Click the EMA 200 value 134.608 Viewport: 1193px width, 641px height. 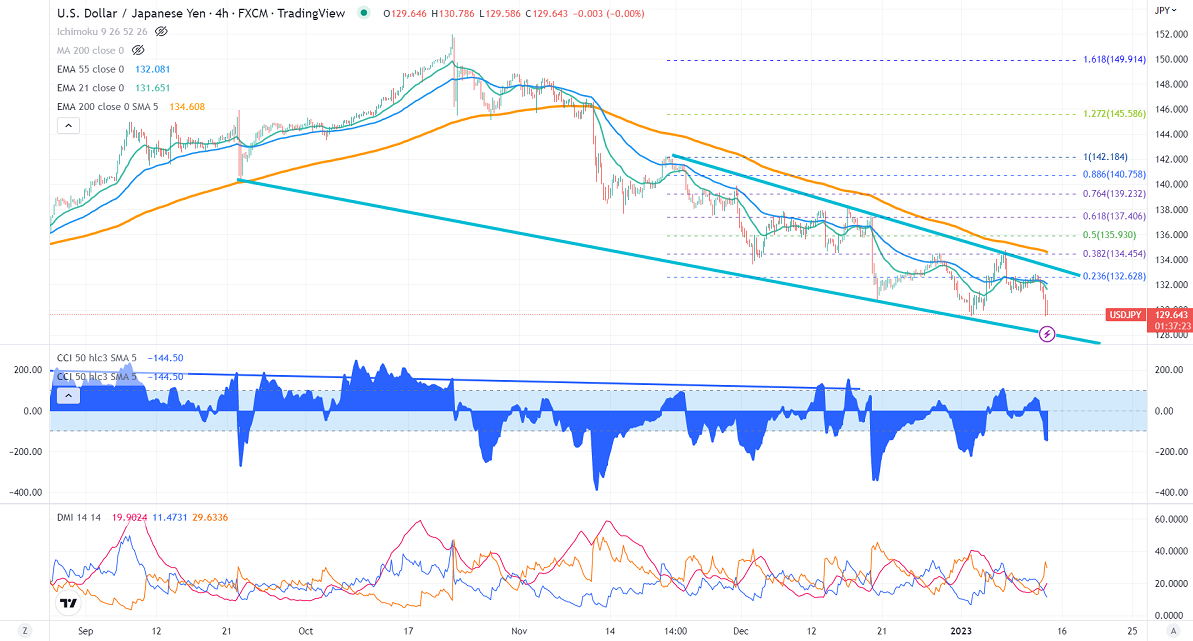187,107
